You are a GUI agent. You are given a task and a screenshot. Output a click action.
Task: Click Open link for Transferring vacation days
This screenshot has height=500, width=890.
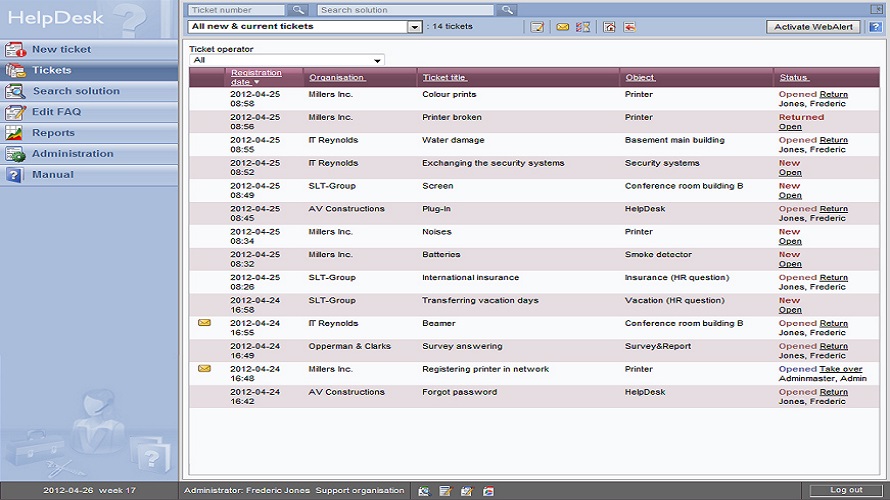pos(790,310)
